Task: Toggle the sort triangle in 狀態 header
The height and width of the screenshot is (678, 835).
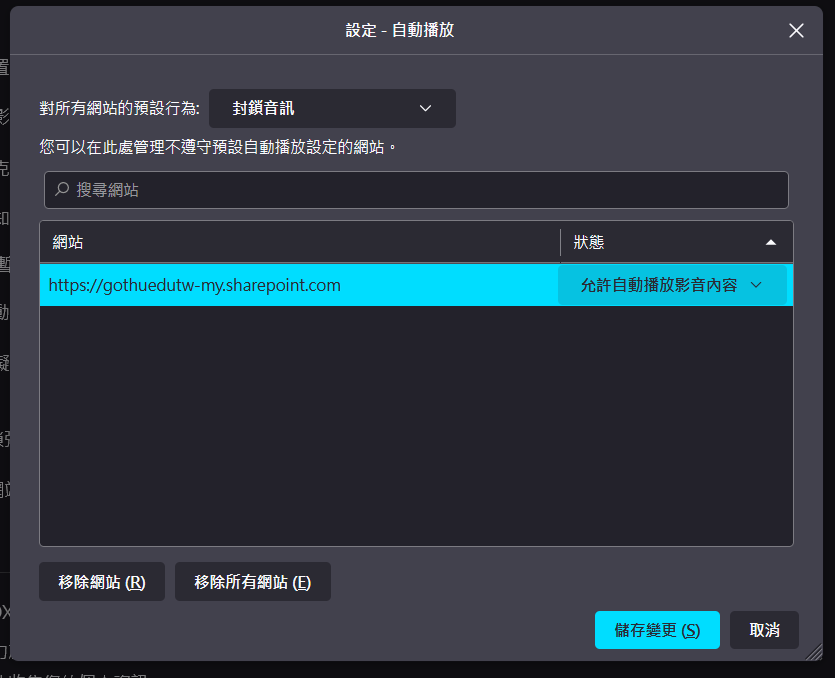Action: [x=770, y=242]
